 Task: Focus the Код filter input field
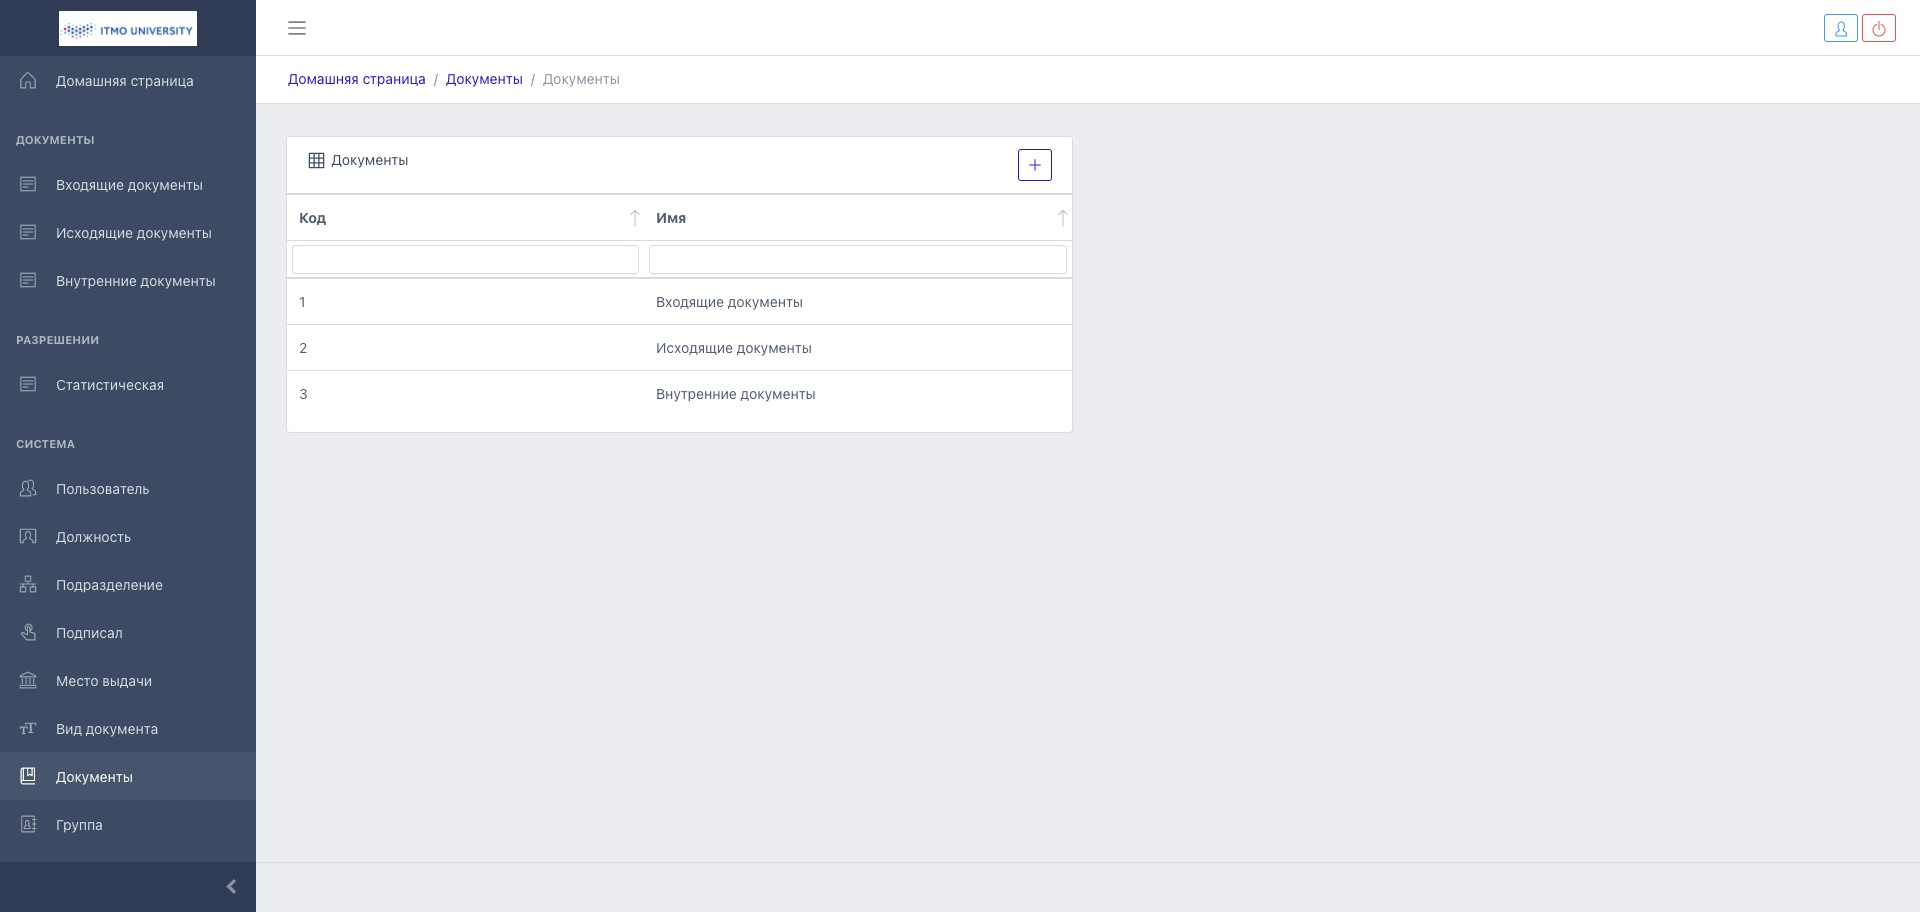coord(465,260)
